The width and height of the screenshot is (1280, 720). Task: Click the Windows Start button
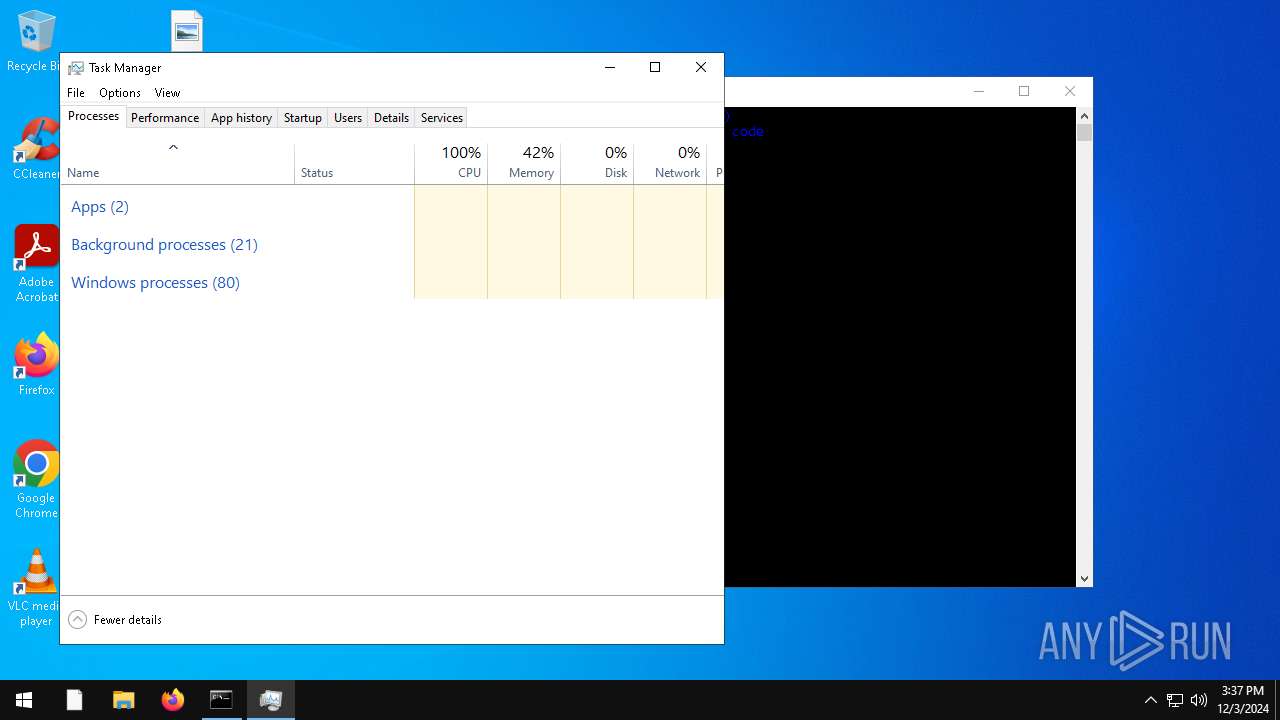pyautogui.click(x=24, y=700)
